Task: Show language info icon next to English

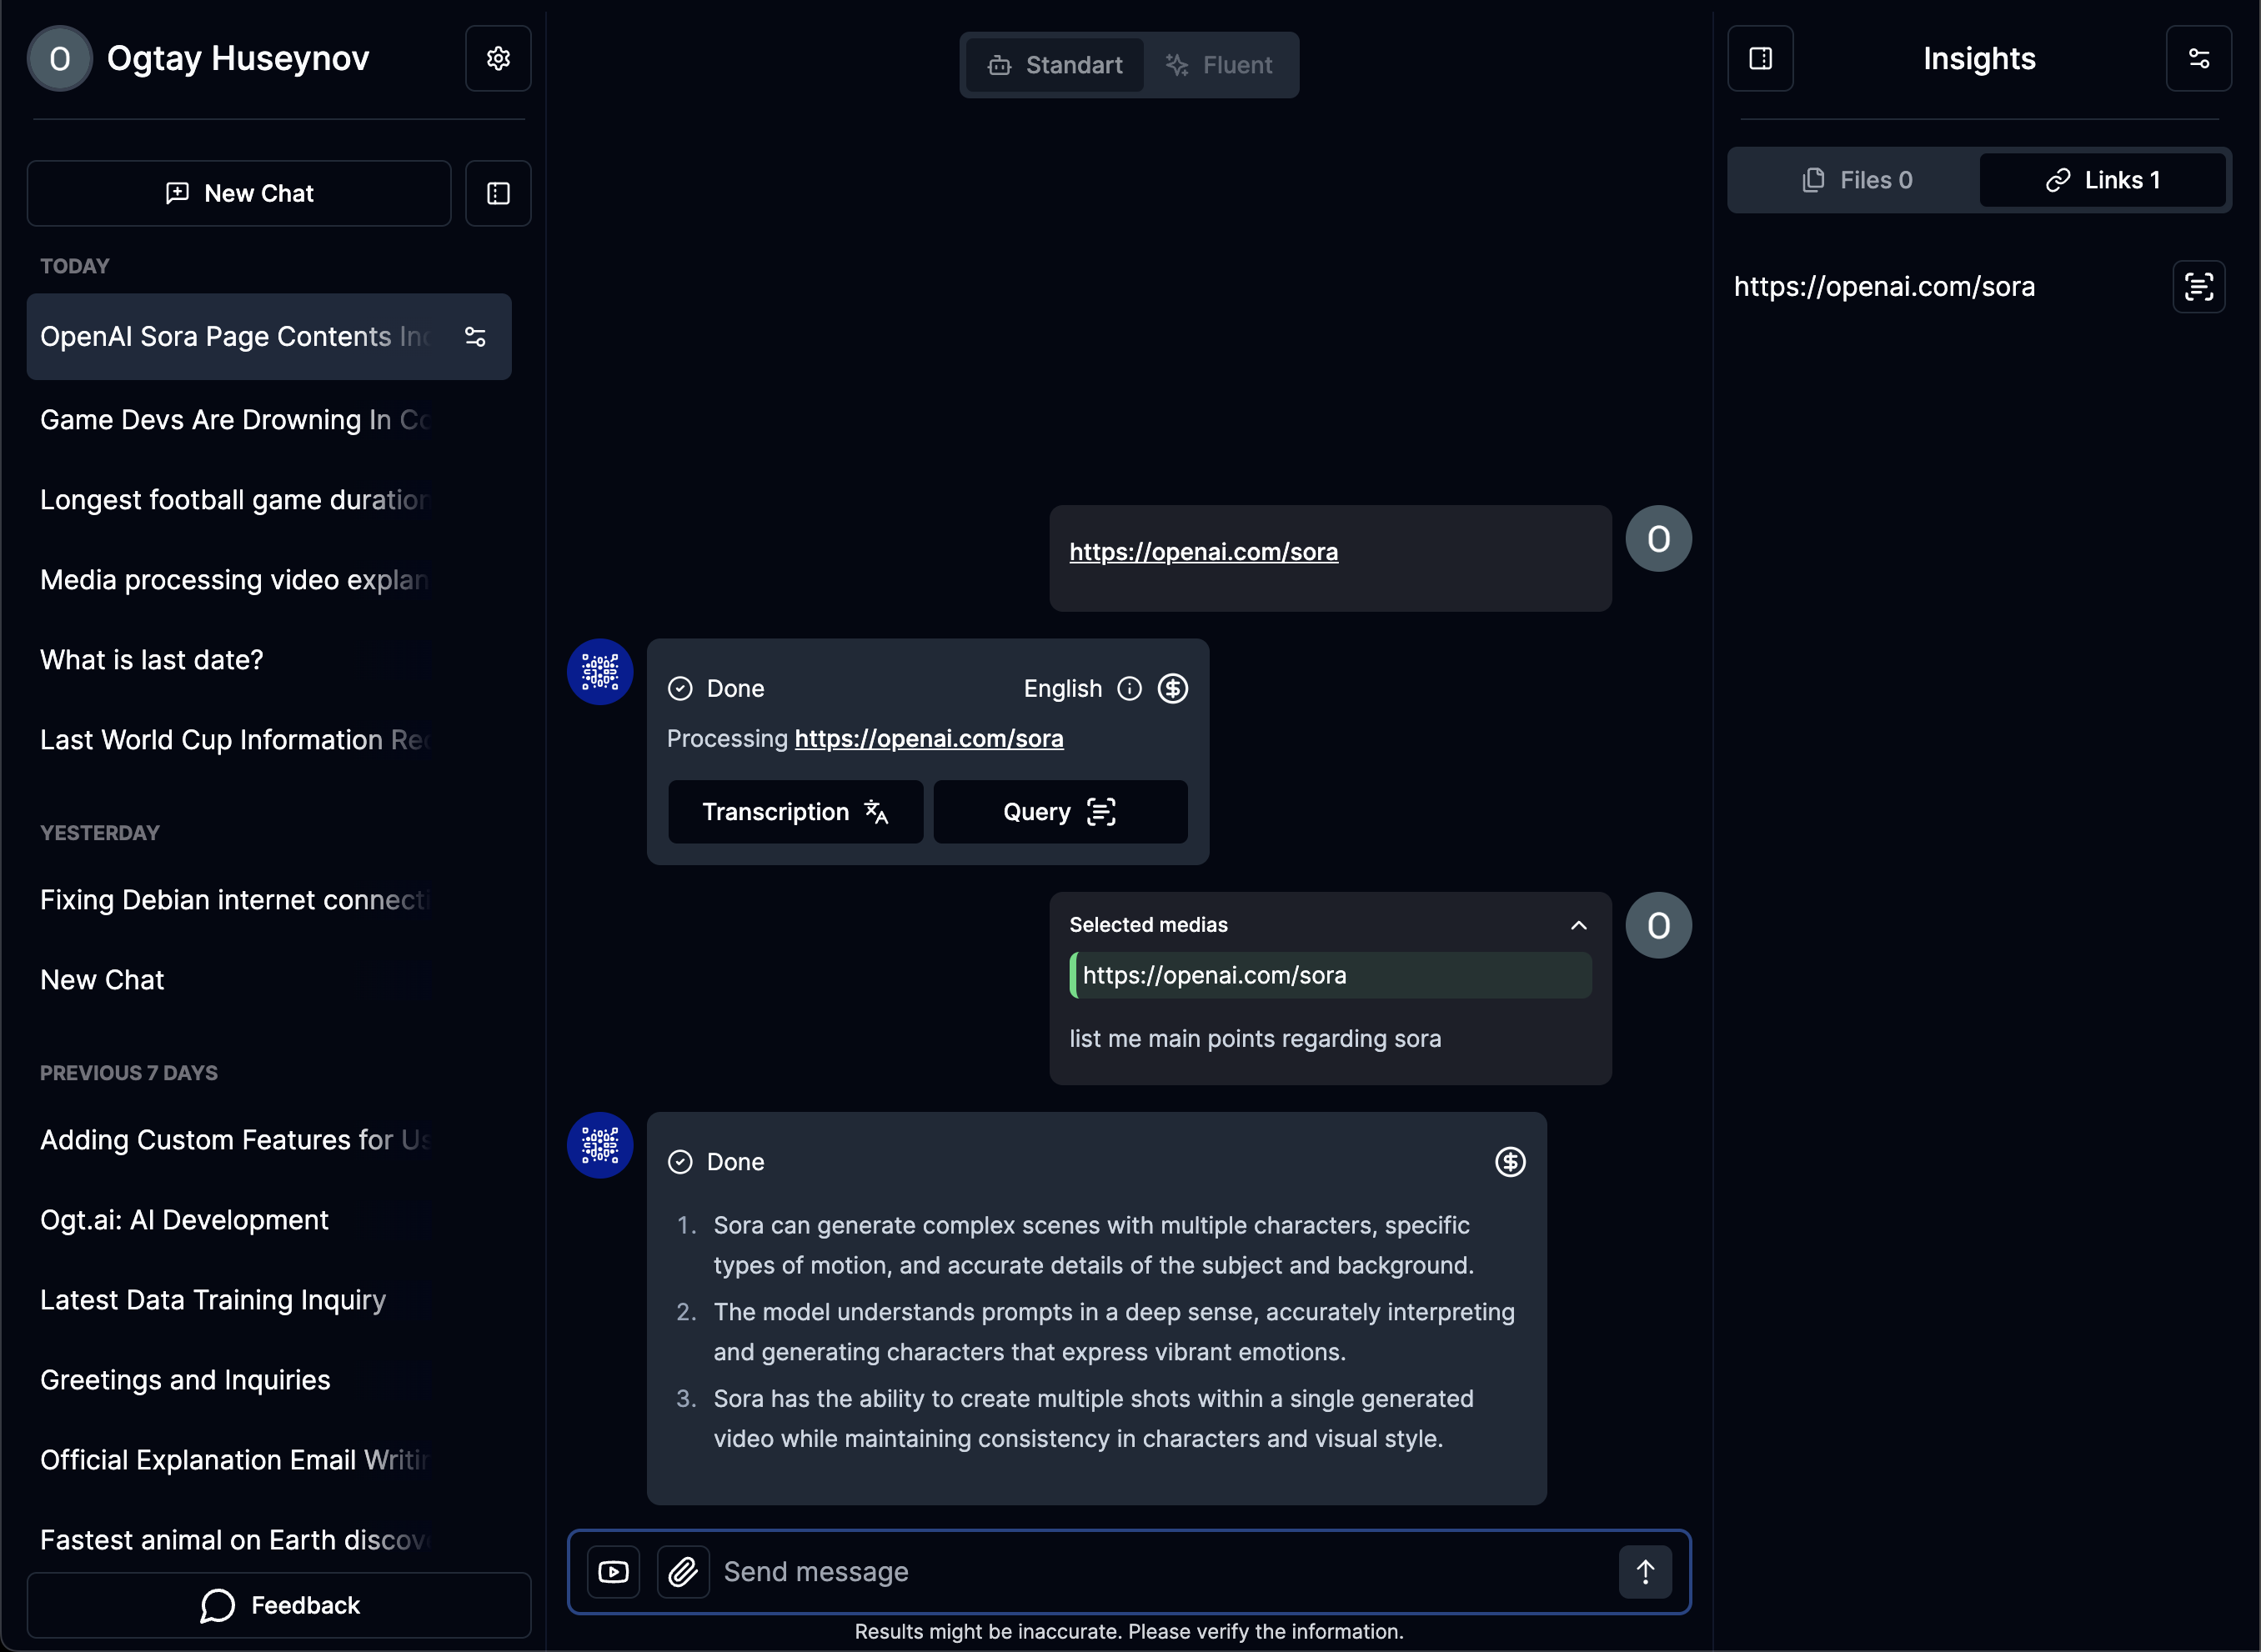Action: pyautogui.click(x=1129, y=689)
